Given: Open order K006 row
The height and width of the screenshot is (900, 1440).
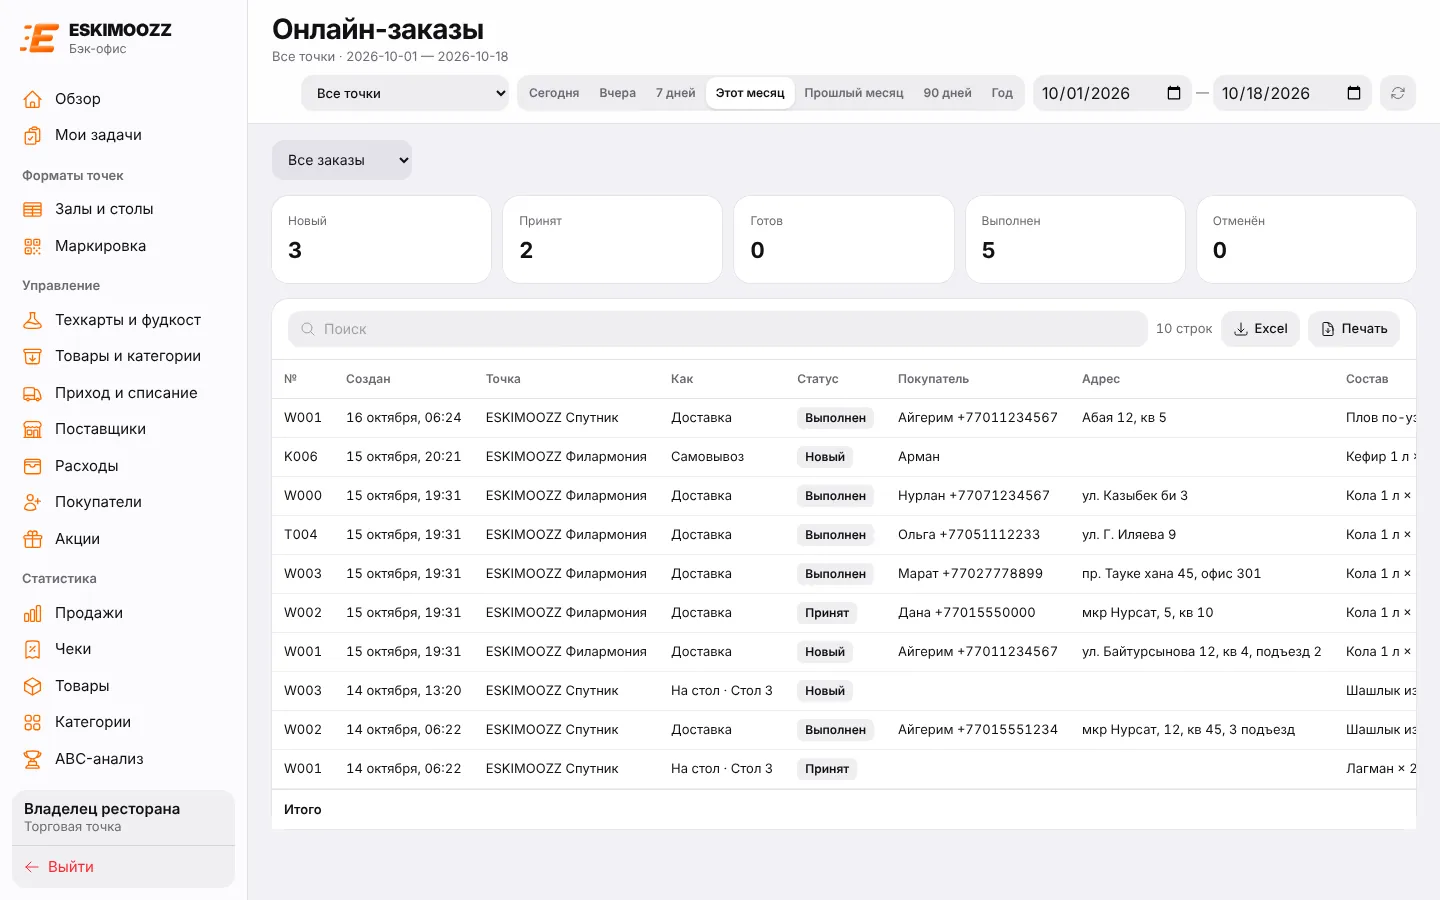Looking at the screenshot, I should pos(844,457).
